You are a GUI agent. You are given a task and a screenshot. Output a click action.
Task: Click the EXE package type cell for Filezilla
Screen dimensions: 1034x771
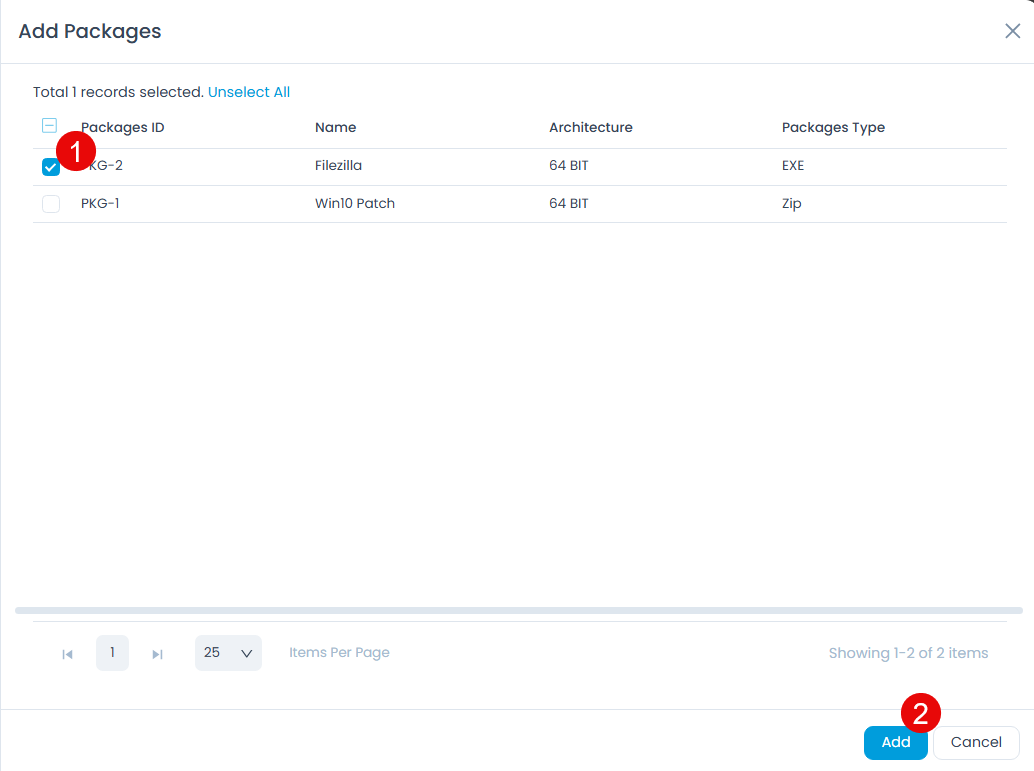[x=793, y=166]
